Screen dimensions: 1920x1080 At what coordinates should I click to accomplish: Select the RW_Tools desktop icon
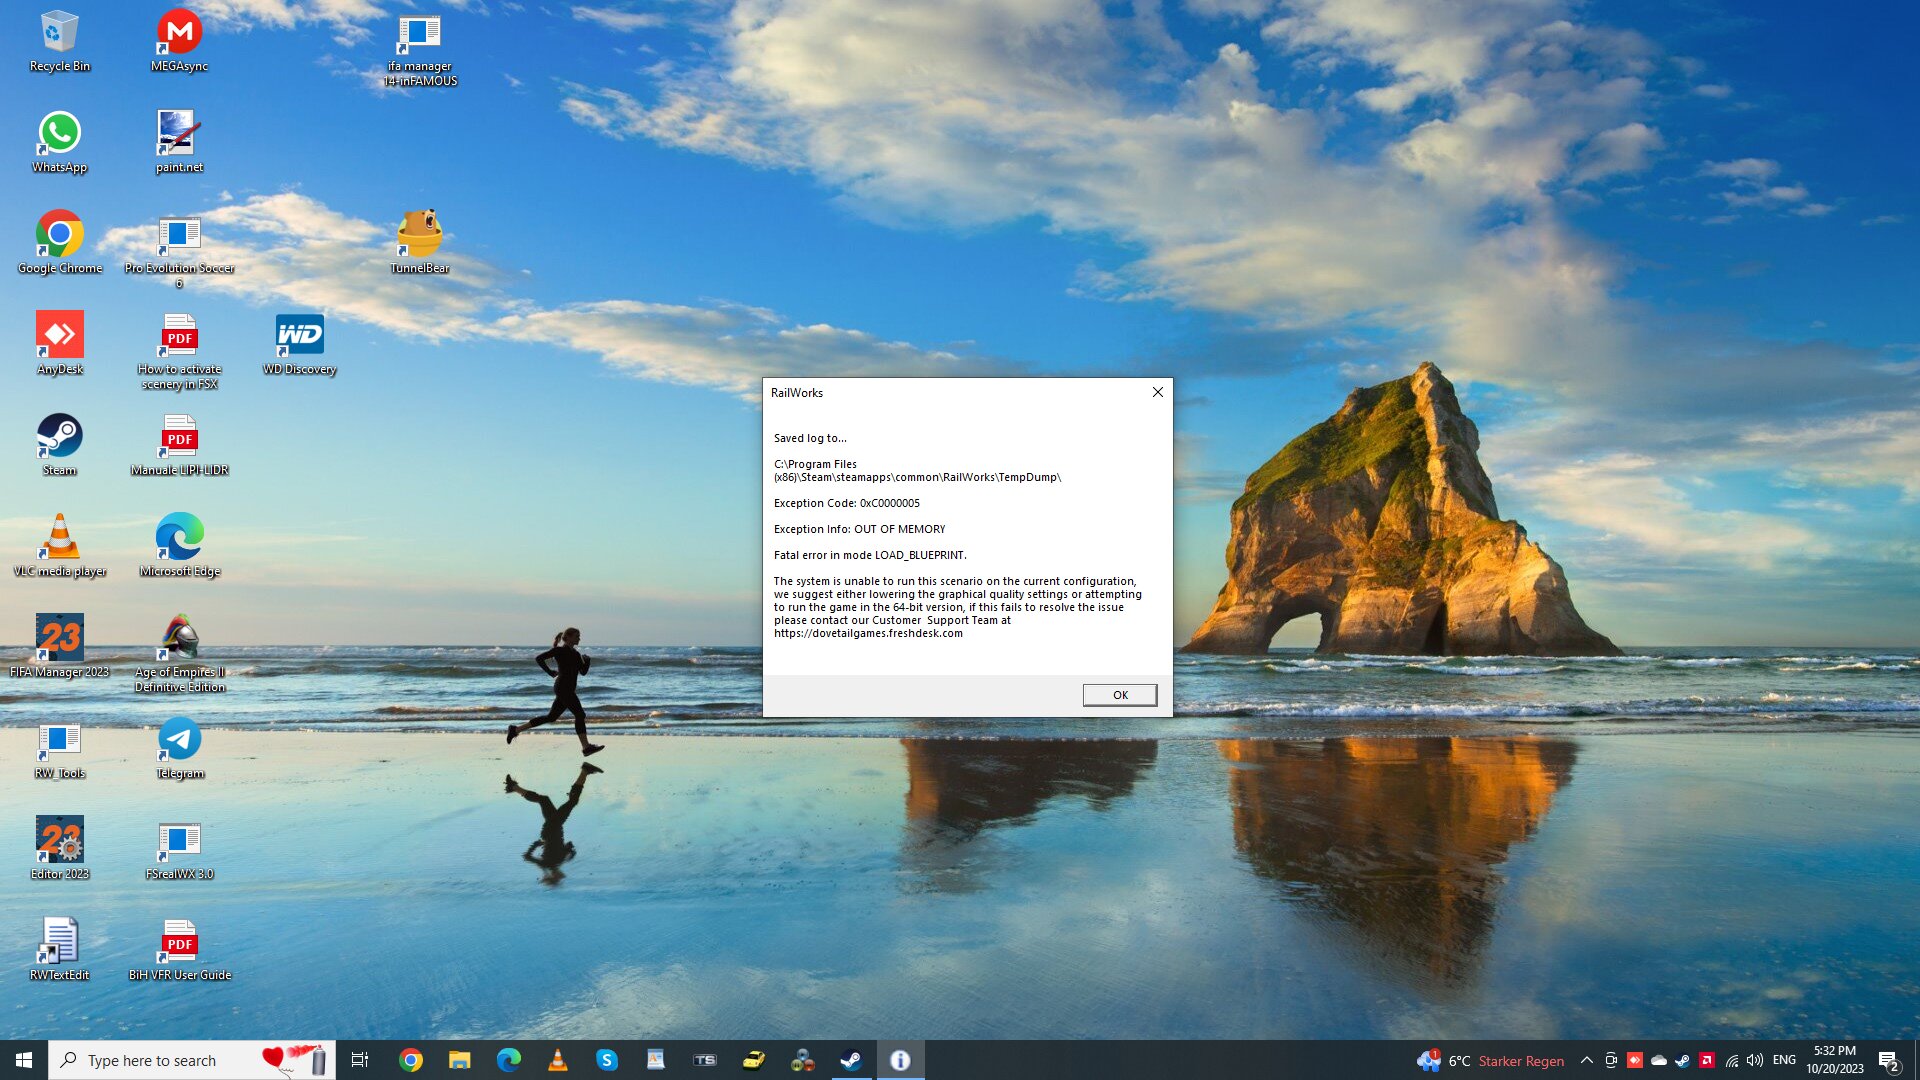coord(59,740)
